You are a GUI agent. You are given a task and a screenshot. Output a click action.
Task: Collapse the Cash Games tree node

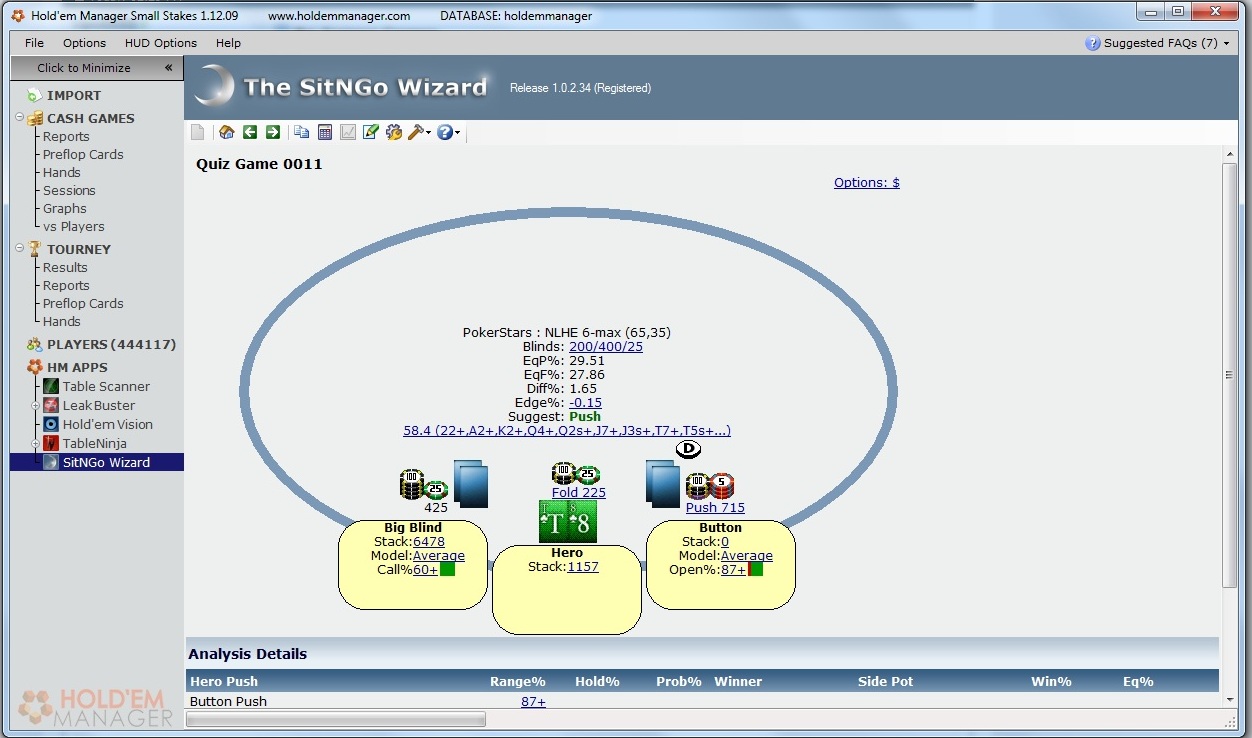pos(19,118)
